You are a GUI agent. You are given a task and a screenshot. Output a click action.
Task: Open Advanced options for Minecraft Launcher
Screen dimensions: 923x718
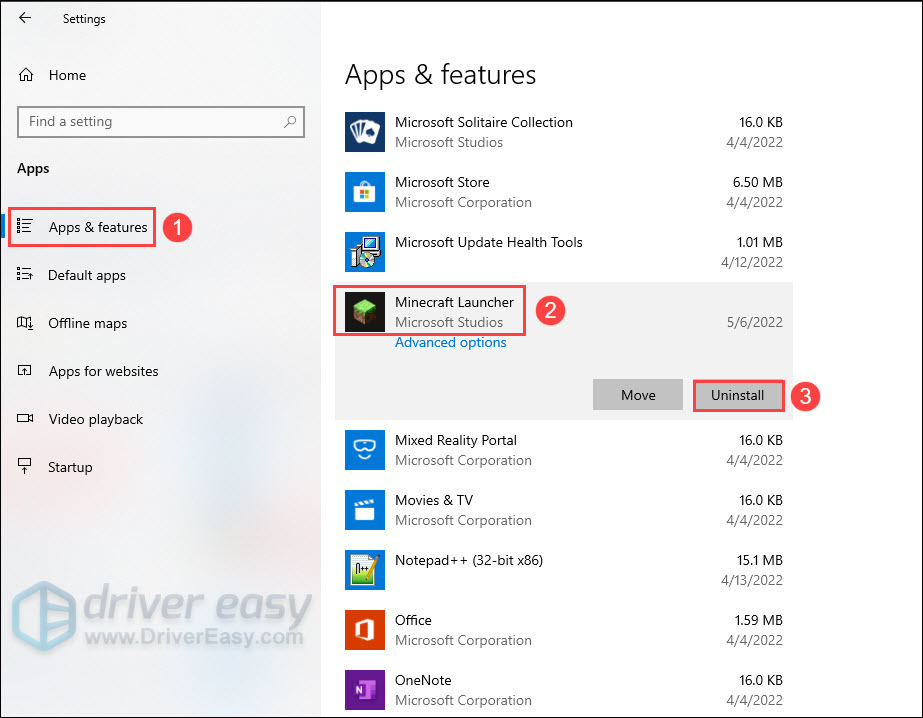(x=450, y=343)
